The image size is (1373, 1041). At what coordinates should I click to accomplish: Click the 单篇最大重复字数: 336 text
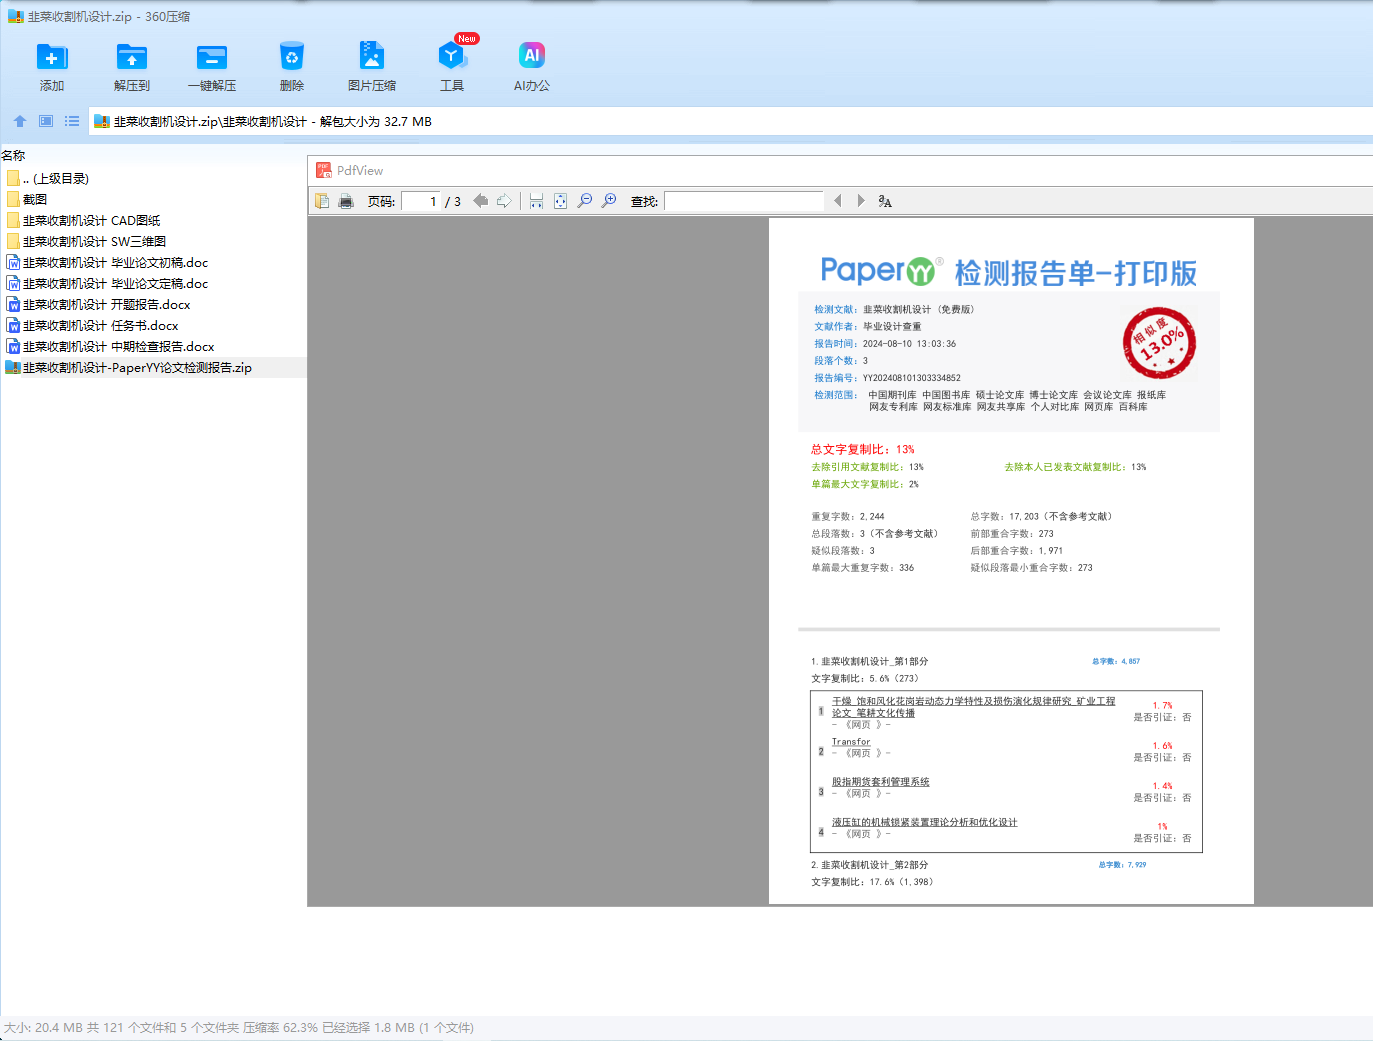coord(863,567)
